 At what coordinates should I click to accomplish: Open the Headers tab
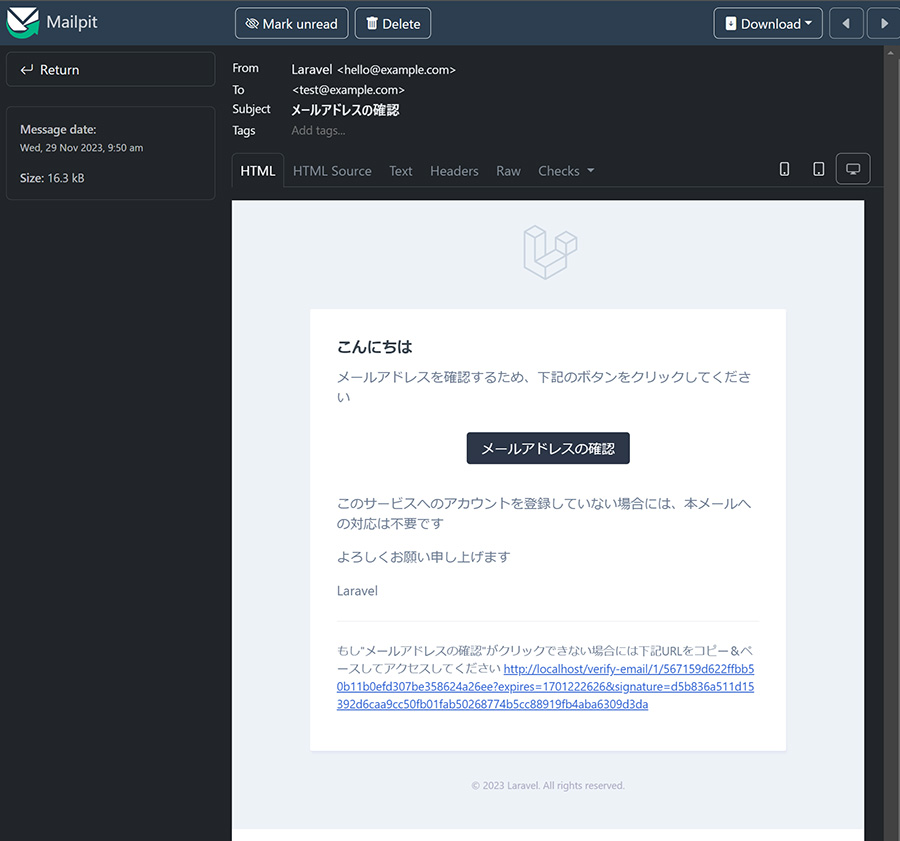tap(454, 171)
